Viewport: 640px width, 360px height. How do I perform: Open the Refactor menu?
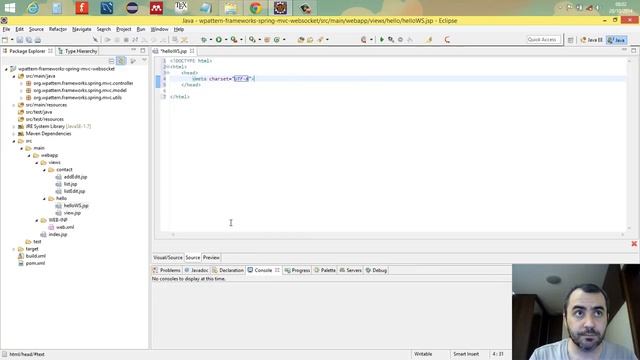(58, 29)
